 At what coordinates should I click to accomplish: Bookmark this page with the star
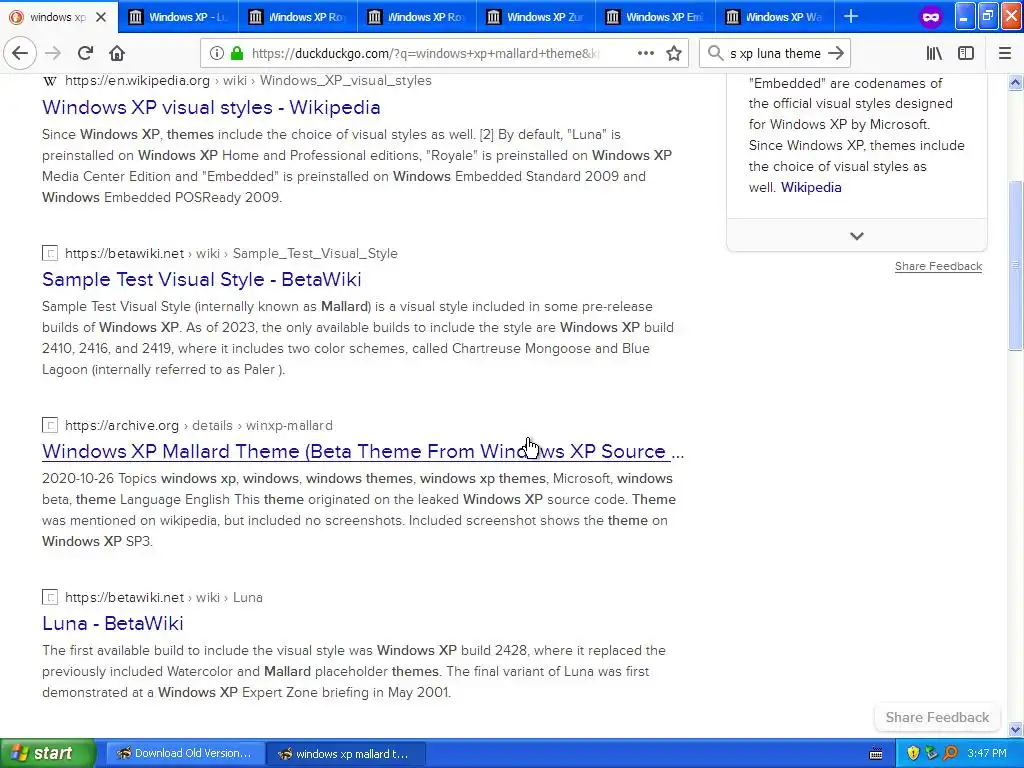coord(674,54)
